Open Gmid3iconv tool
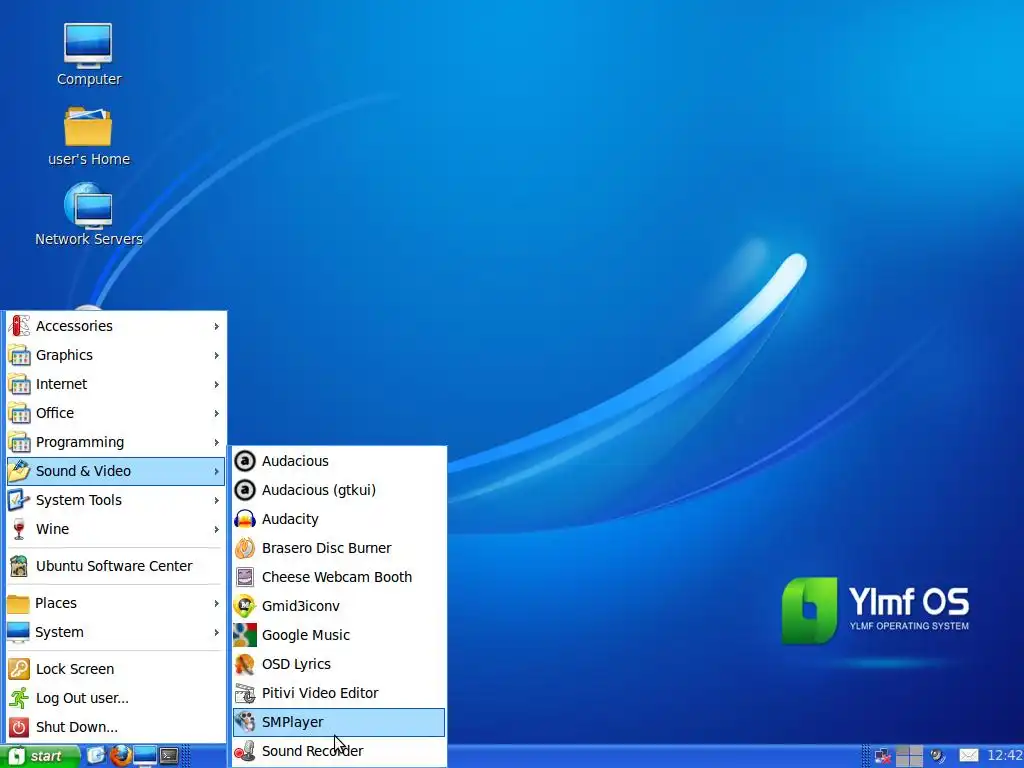This screenshot has width=1024, height=768. (339, 606)
